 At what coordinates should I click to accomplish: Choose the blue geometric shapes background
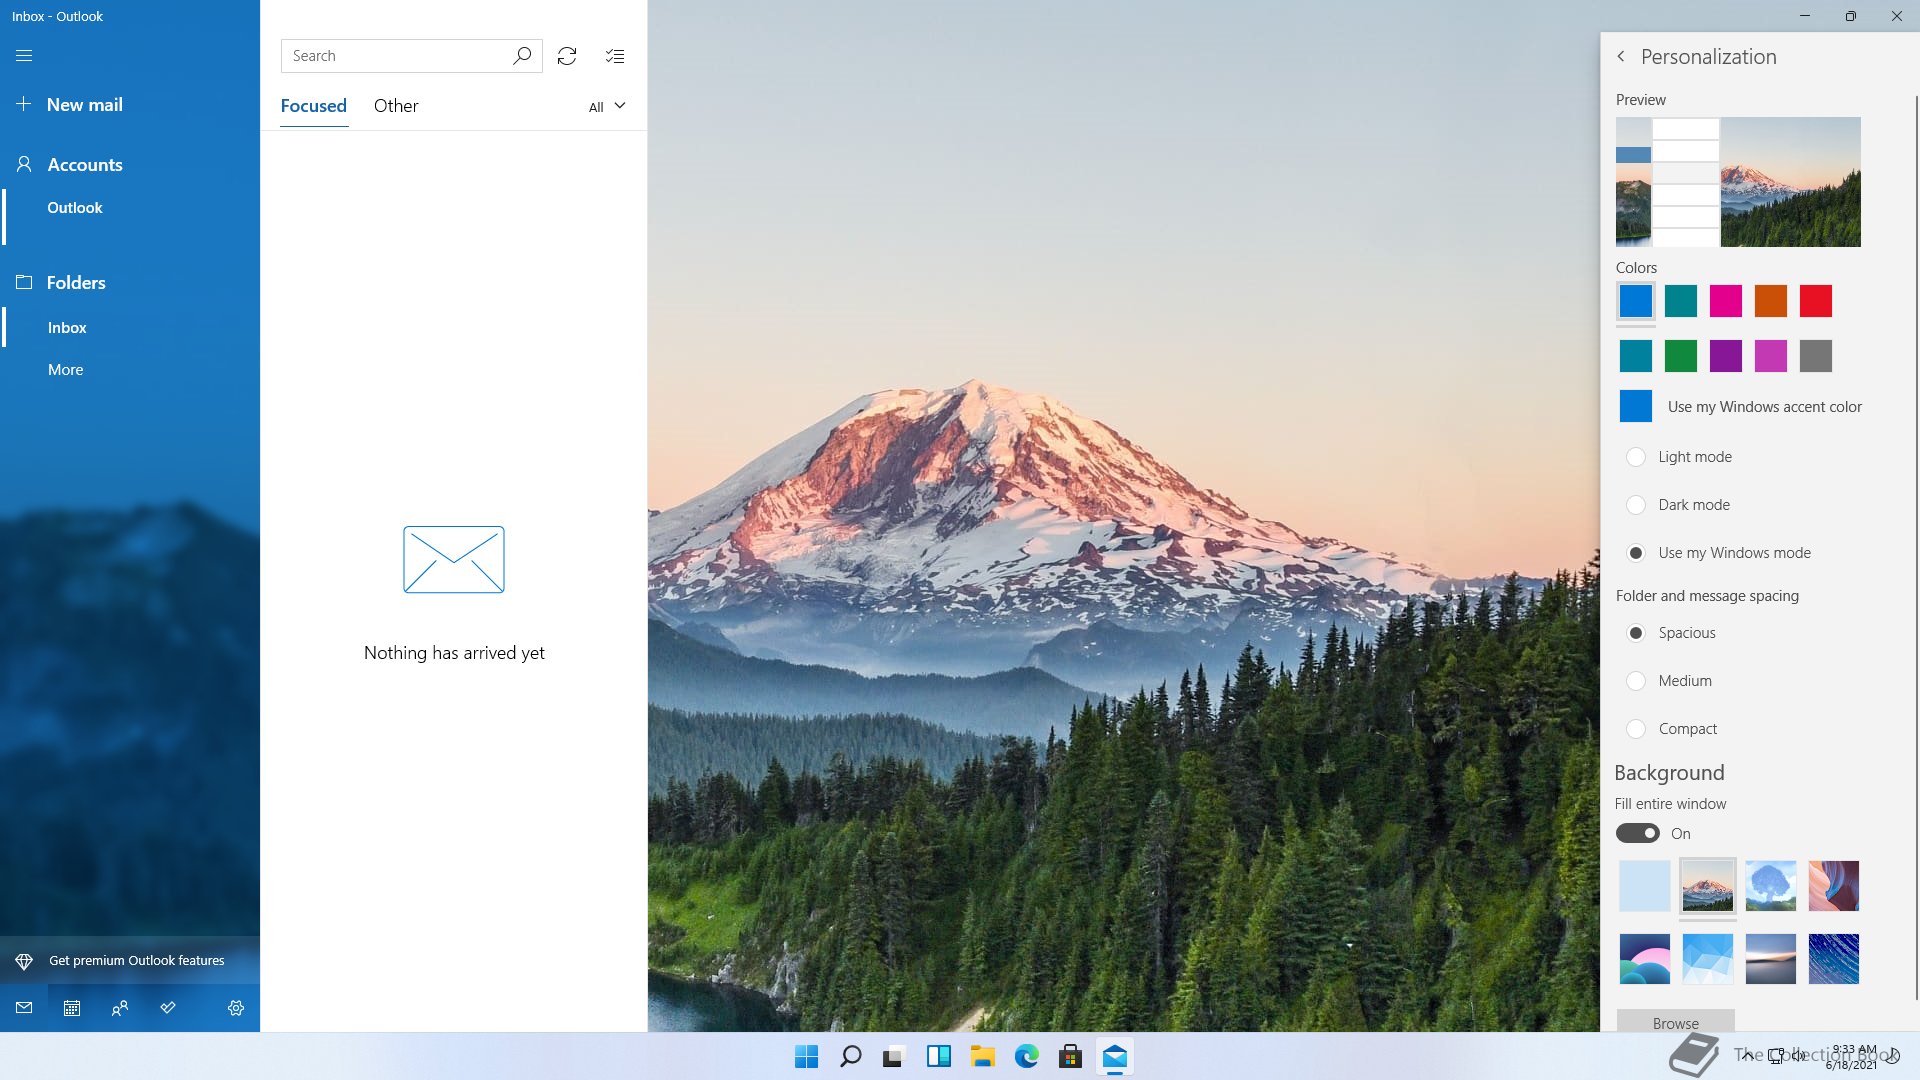[1708, 959]
